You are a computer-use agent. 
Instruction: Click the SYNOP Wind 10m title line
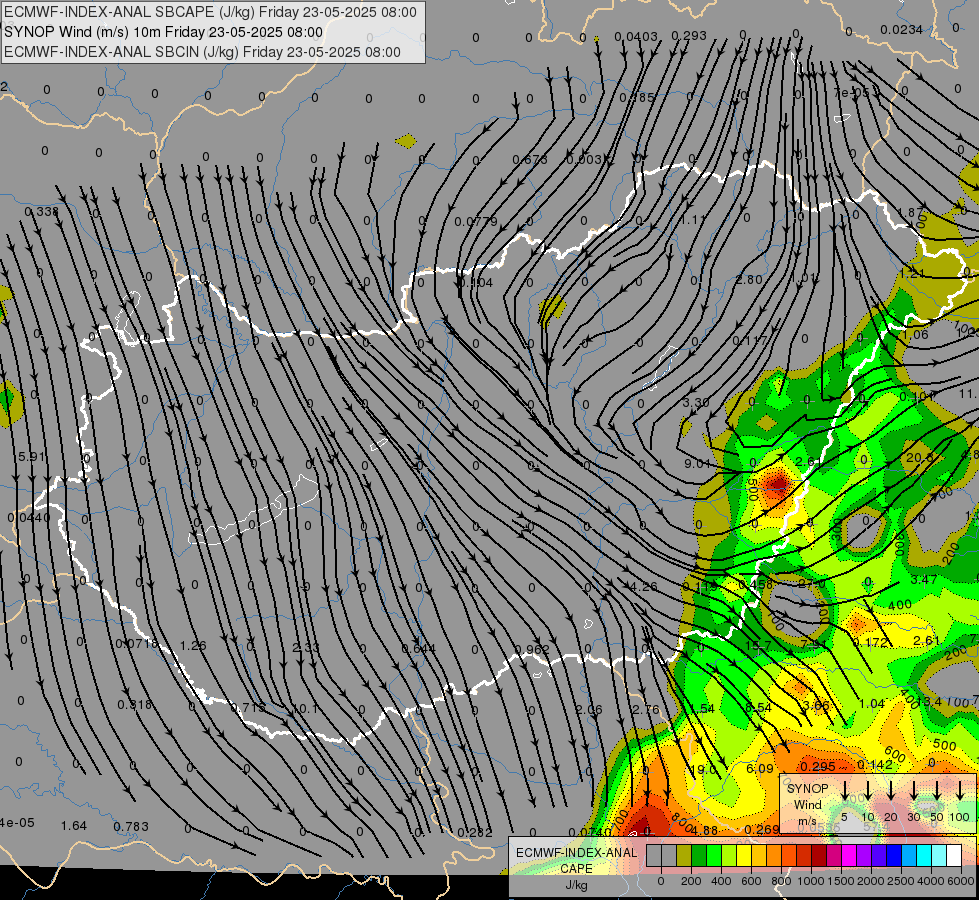[x=164, y=32]
